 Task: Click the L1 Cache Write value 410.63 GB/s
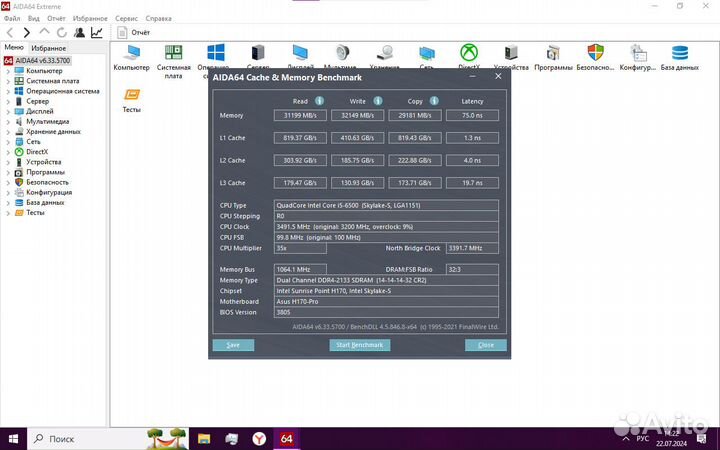click(x=357, y=138)
